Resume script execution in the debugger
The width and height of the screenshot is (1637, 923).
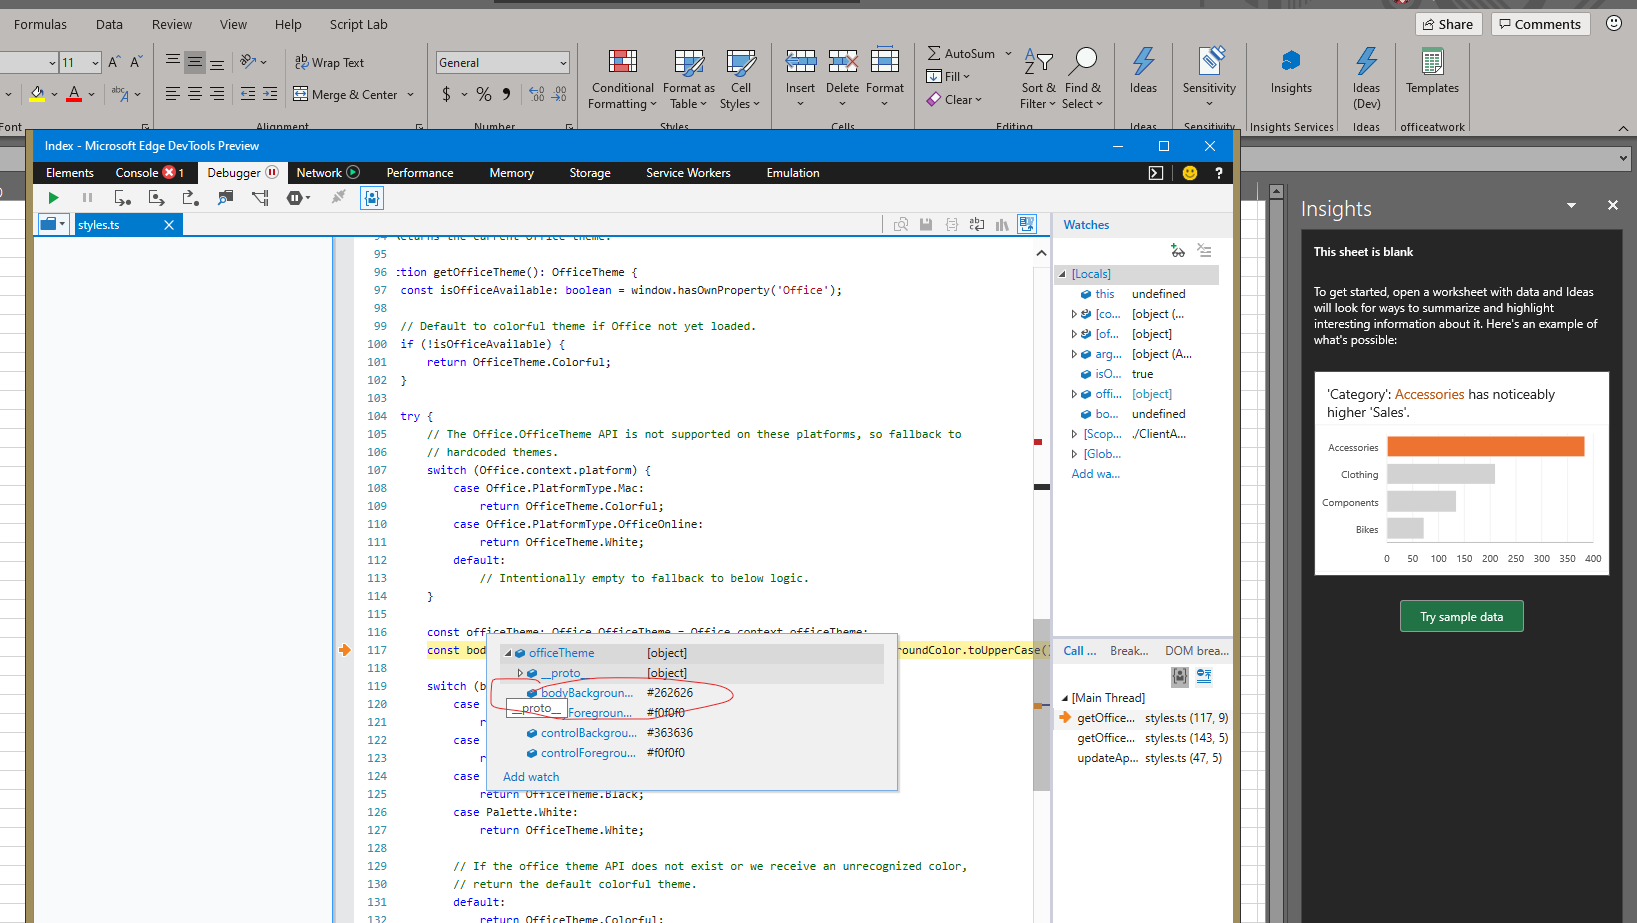tap(53, 197)
